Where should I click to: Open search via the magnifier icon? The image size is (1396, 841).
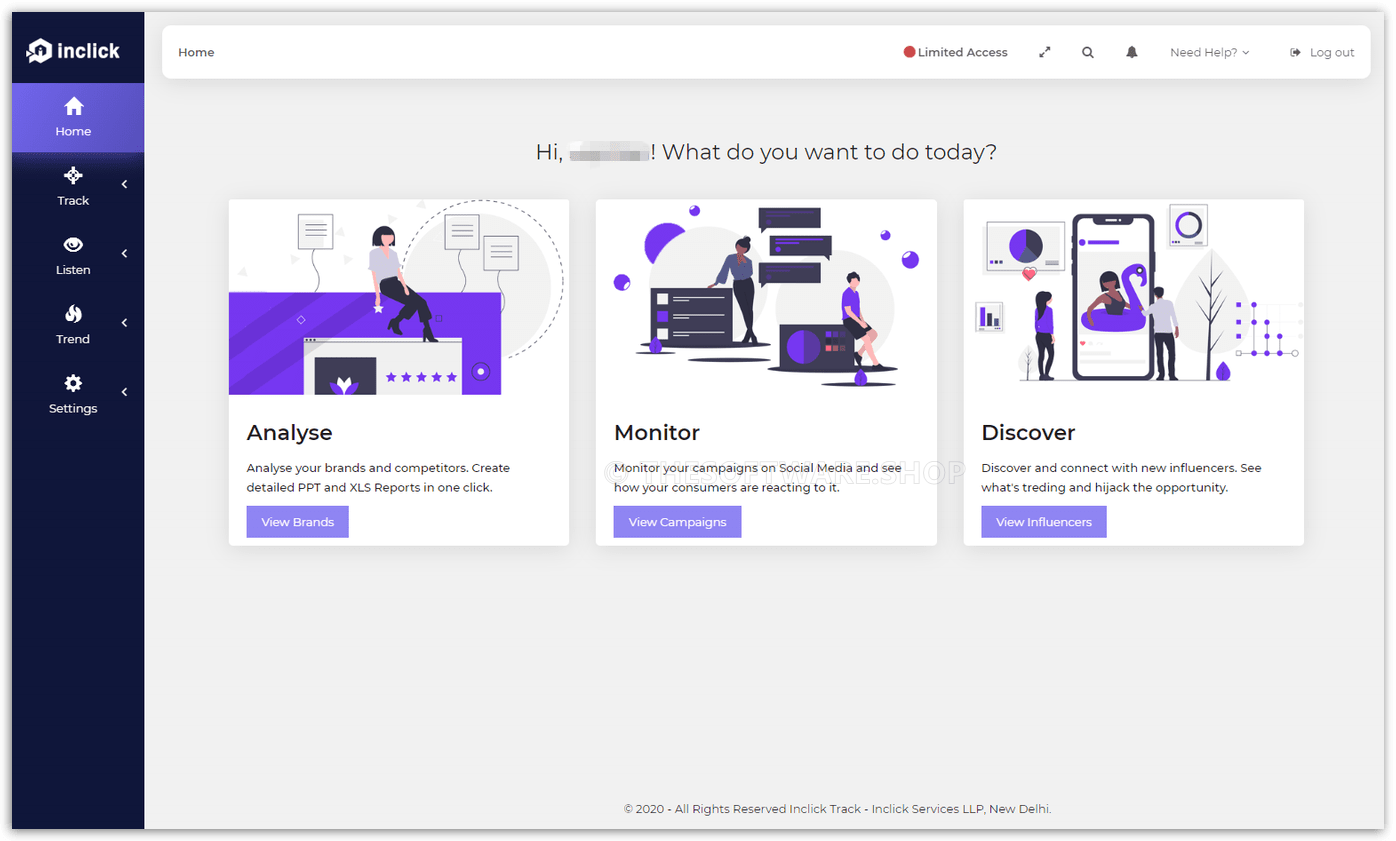point(1087,52)
